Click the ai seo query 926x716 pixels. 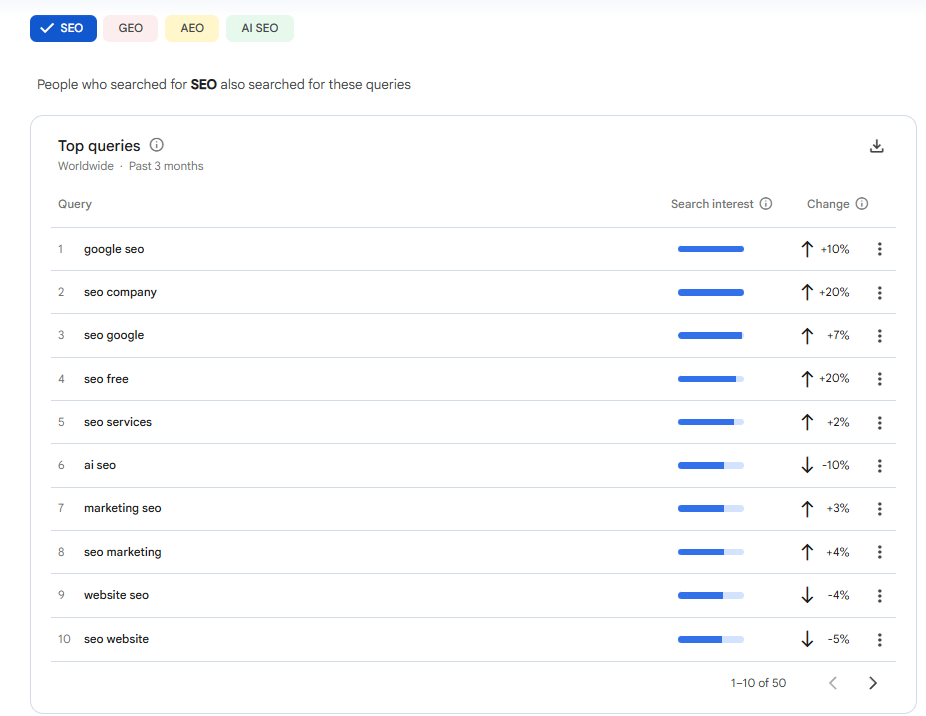100,465
